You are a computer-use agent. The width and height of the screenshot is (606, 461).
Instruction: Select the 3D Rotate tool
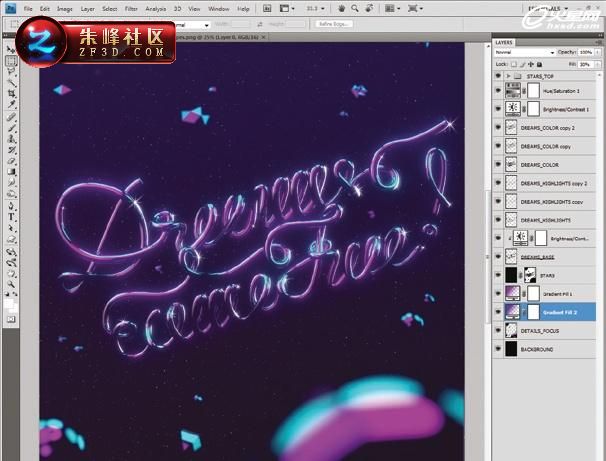11,252
